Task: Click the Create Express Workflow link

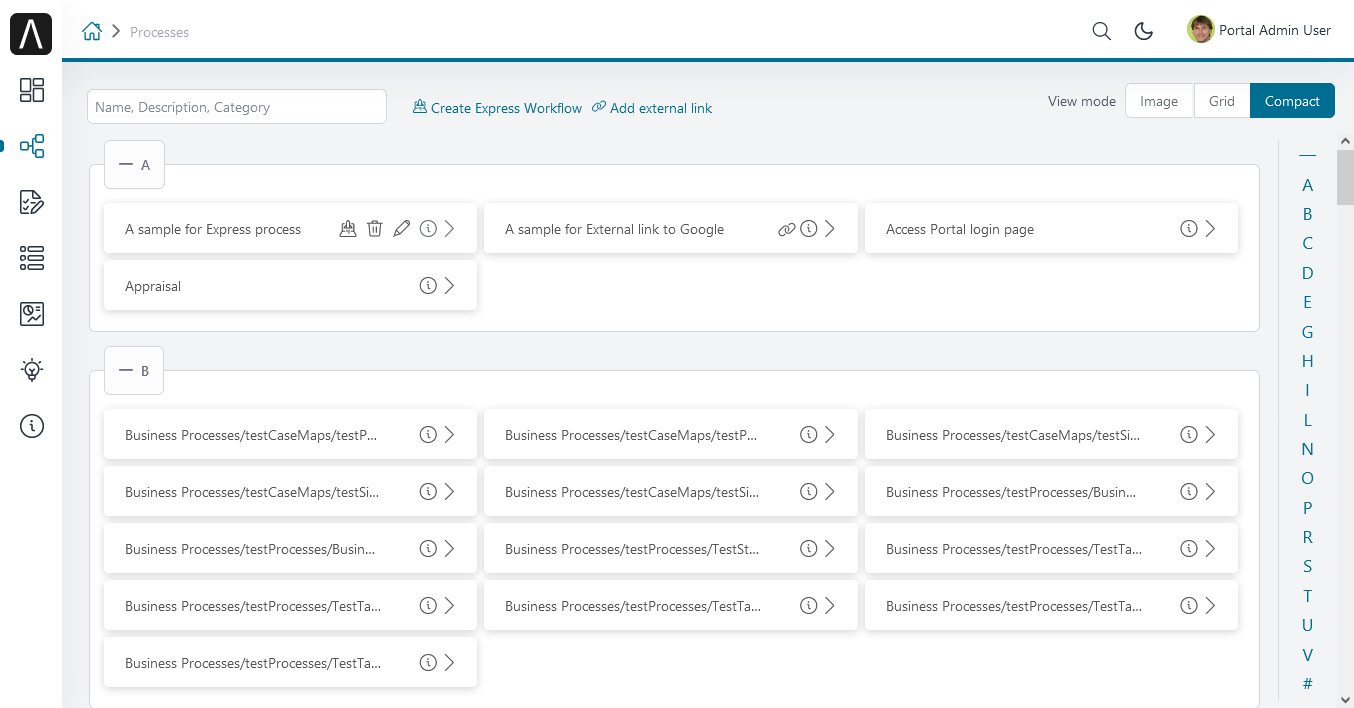Action: click(x=497, y=107)
